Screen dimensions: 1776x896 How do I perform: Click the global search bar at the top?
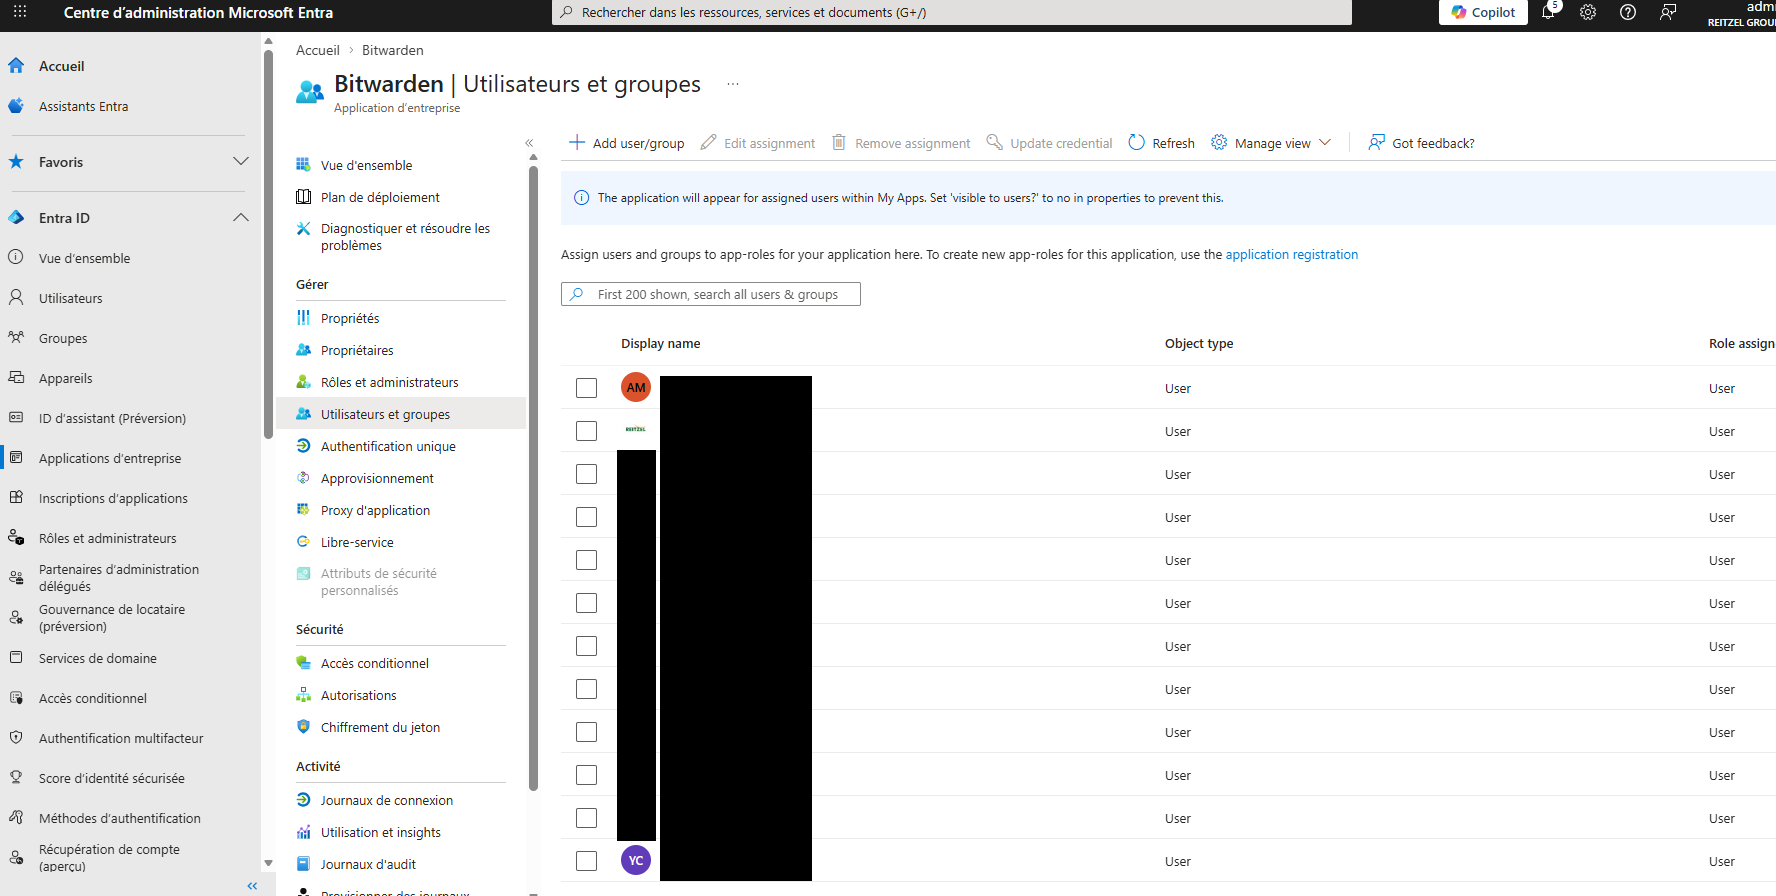point(952,12)
